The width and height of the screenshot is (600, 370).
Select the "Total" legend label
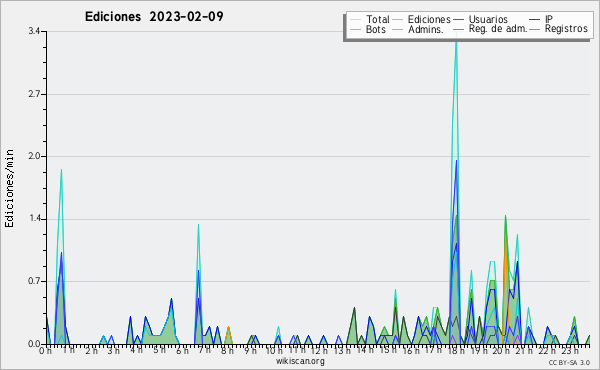click(378, 19)
